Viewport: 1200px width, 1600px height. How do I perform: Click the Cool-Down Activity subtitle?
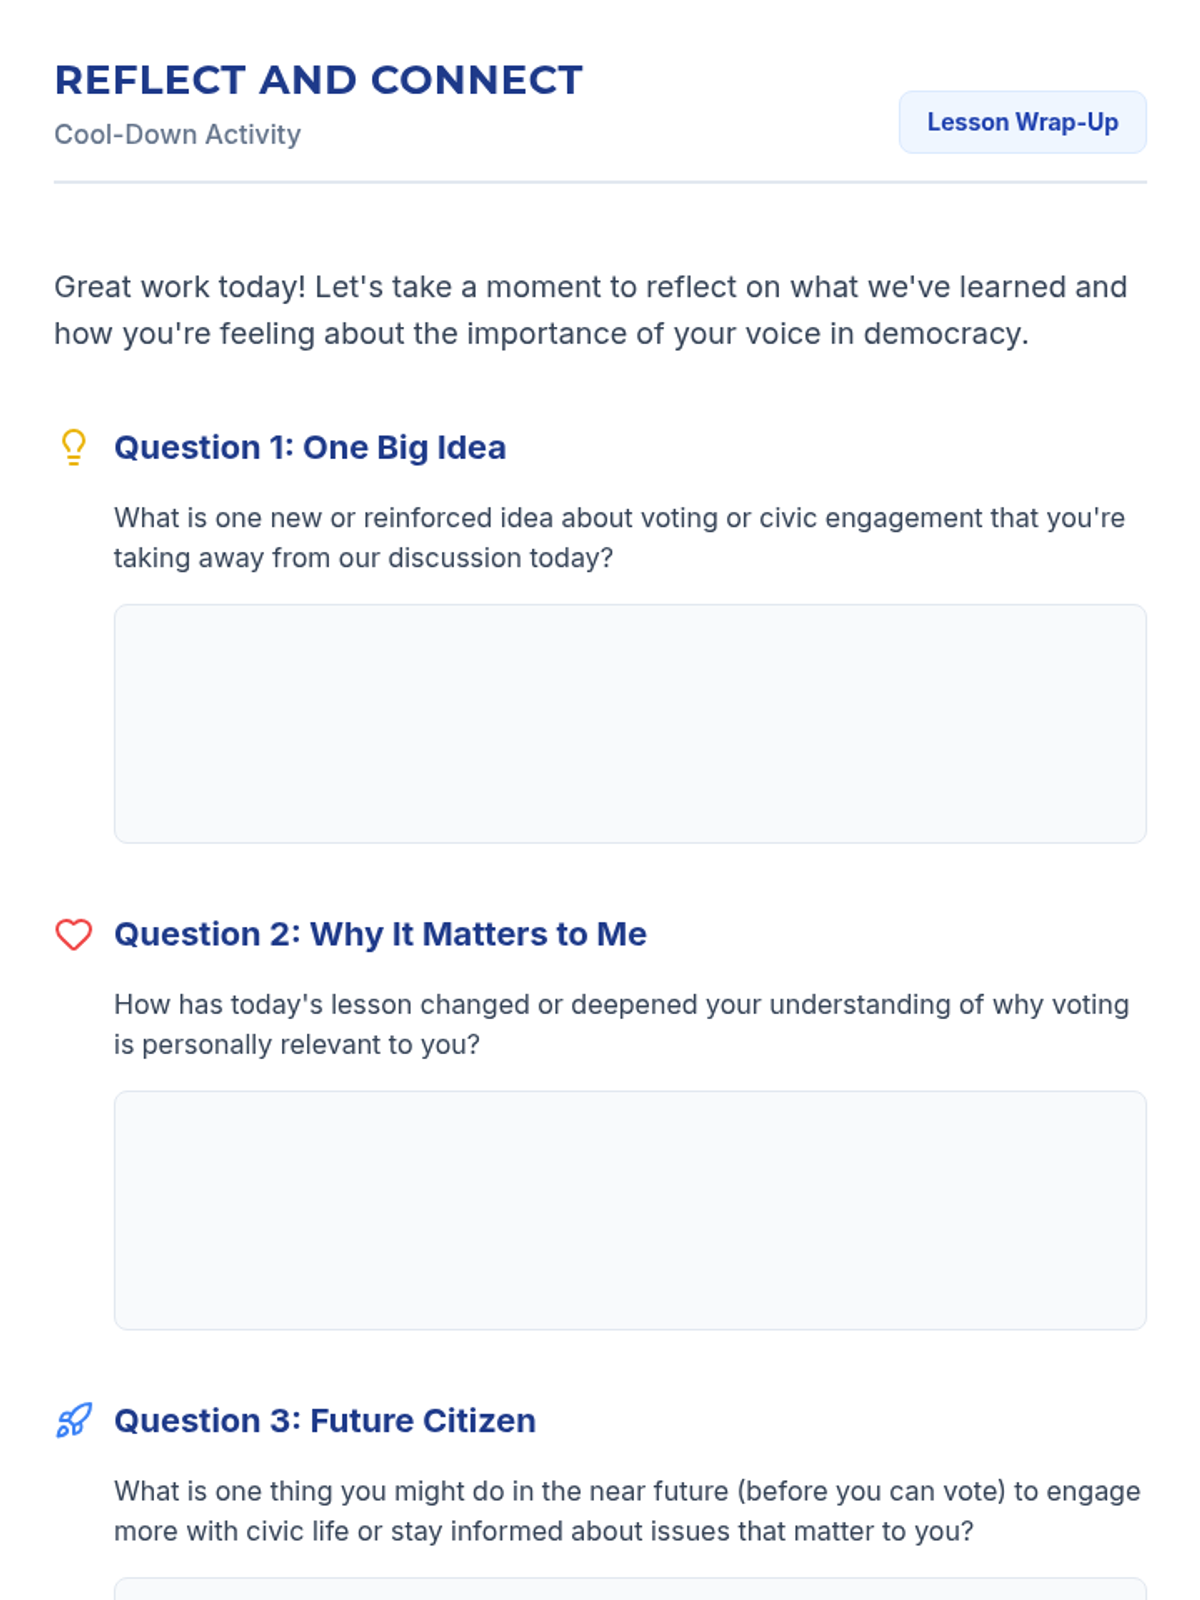tap(177, 134)
